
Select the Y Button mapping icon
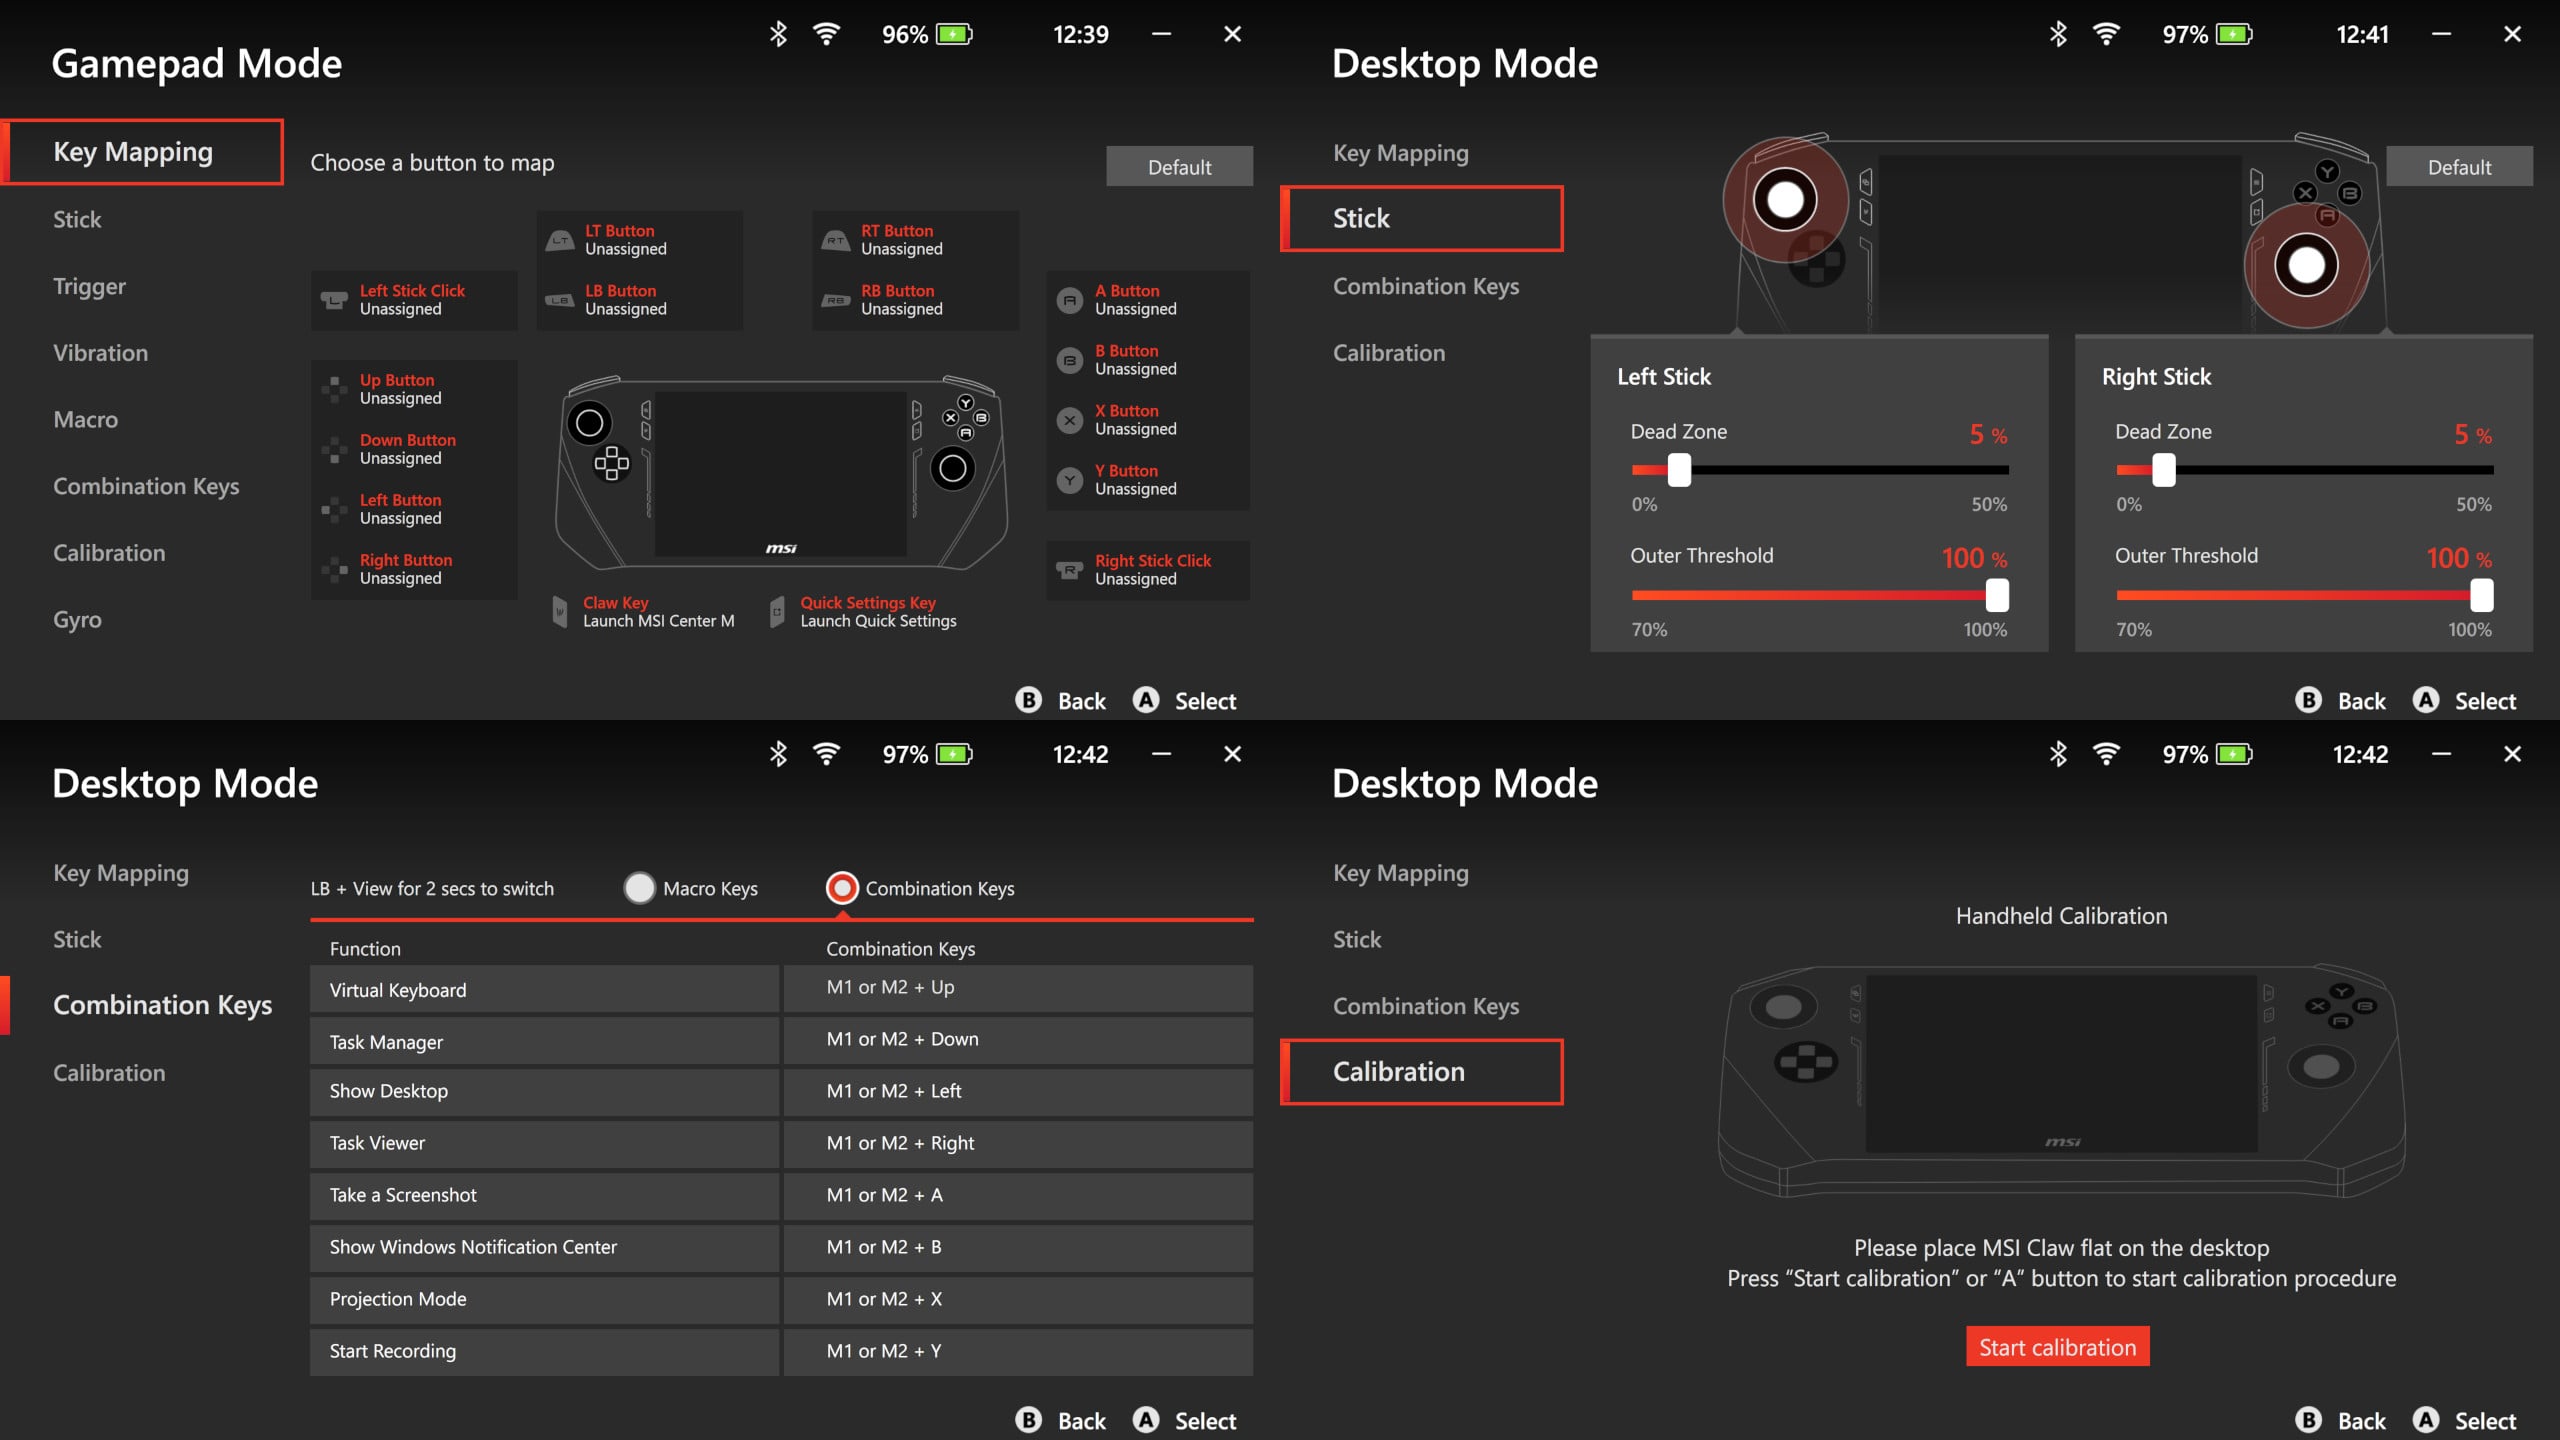[x=1070, y=480]
